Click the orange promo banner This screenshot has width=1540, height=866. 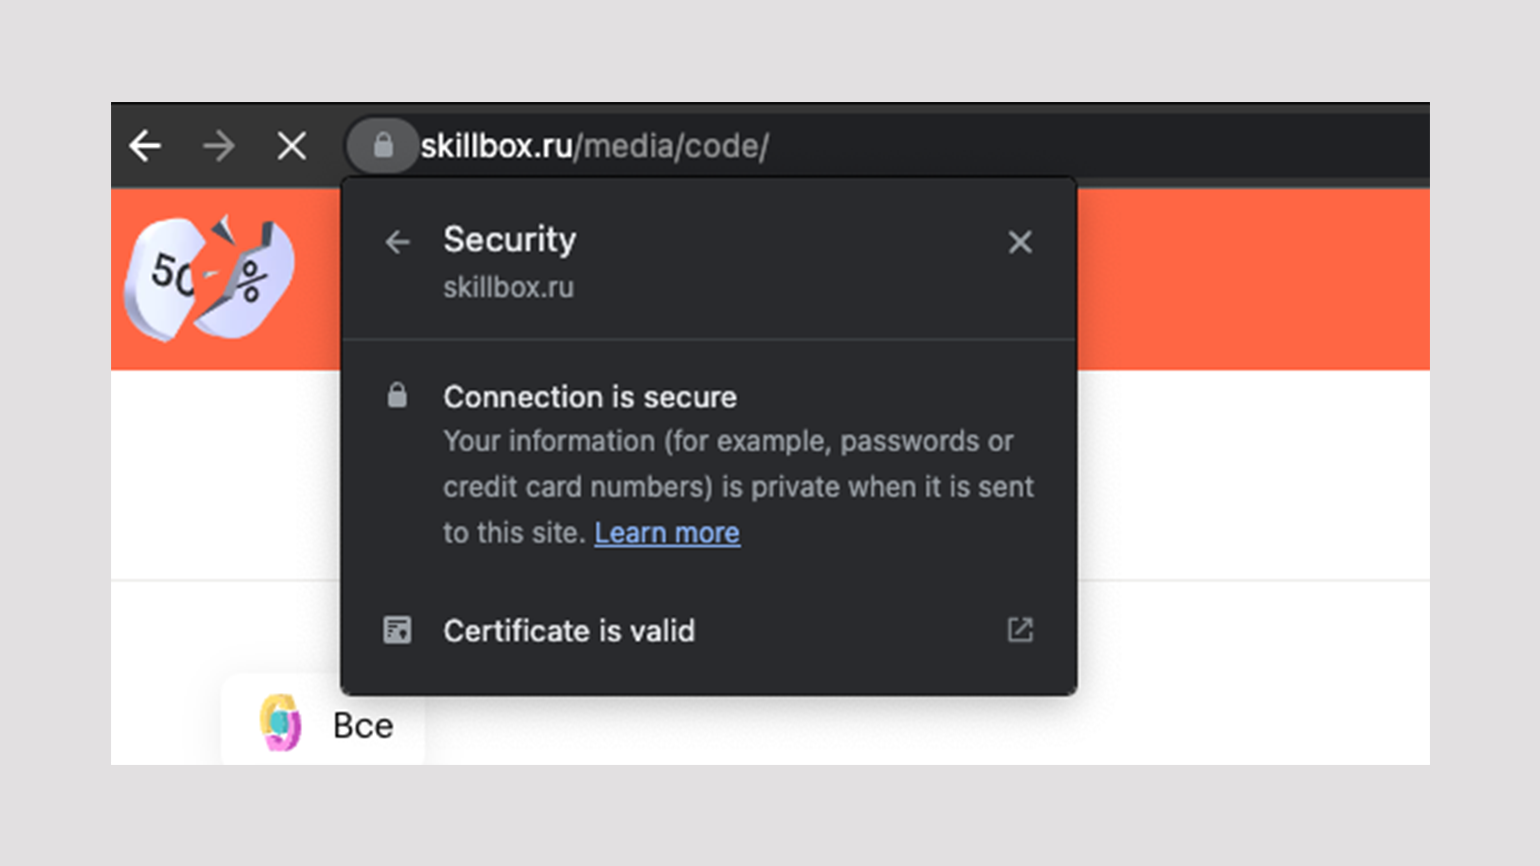click(1250, 280)
